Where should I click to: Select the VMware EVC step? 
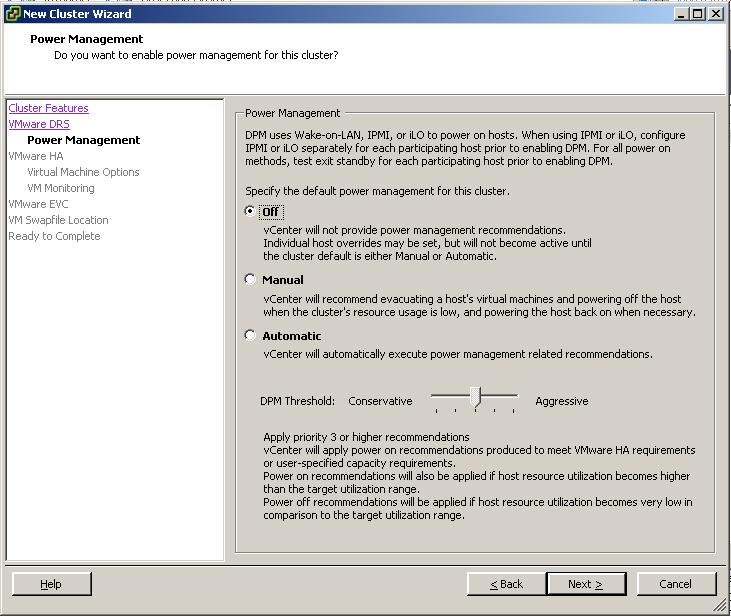coord(38,204)
